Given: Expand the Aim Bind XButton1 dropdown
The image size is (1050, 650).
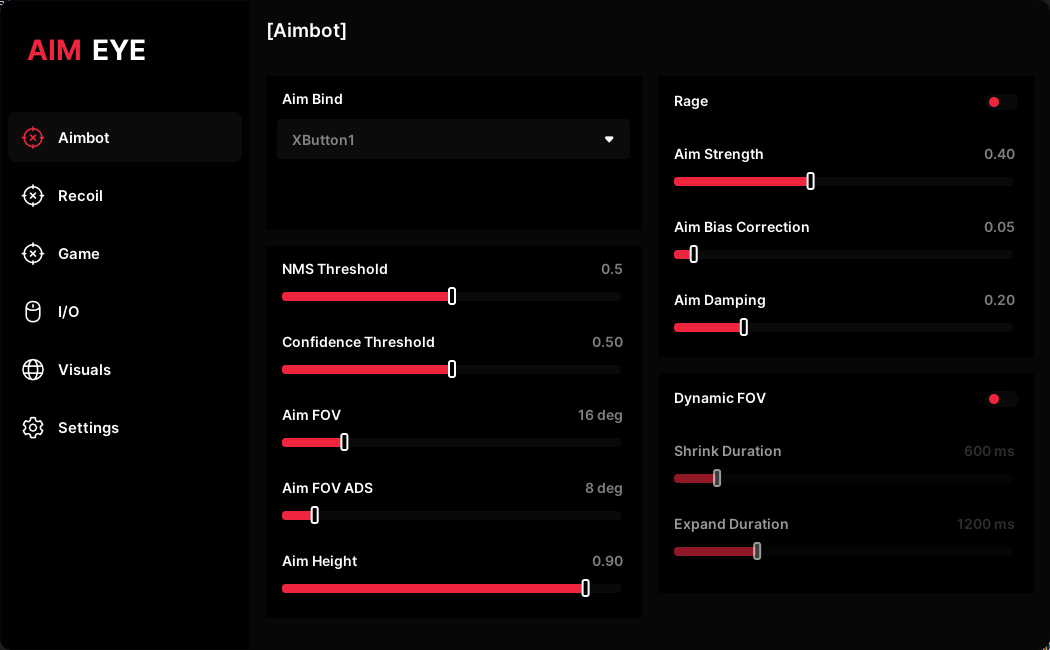Looking at the screenshot, I should (x=453, y=140).
